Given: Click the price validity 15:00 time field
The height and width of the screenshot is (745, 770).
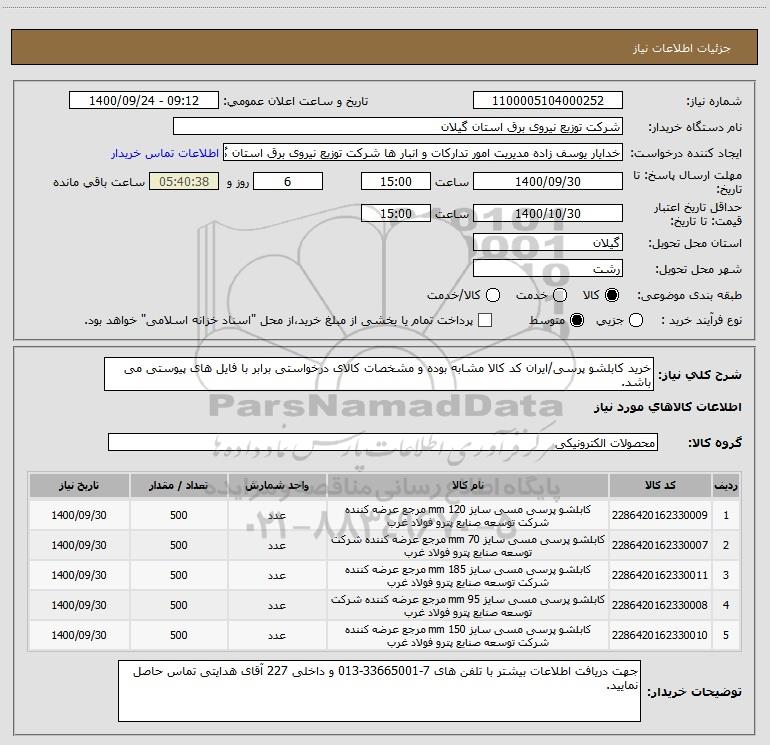Looking at the screenshot, I should 396,213.
